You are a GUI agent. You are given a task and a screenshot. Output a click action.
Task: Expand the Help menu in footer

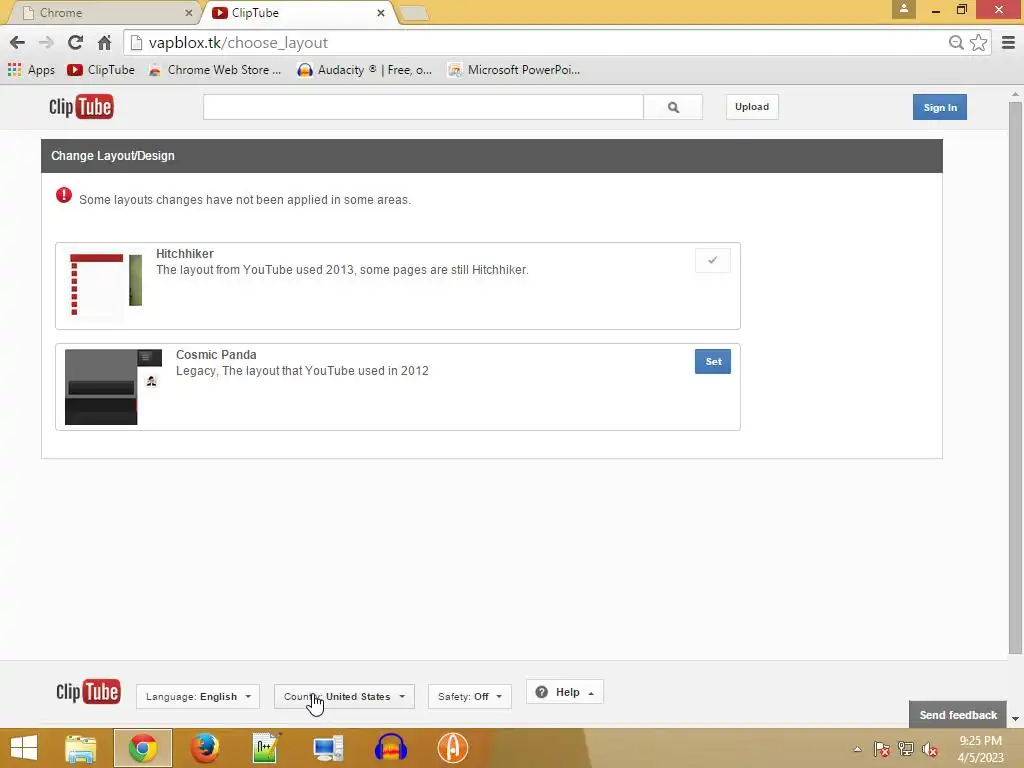tap(565, 692)
